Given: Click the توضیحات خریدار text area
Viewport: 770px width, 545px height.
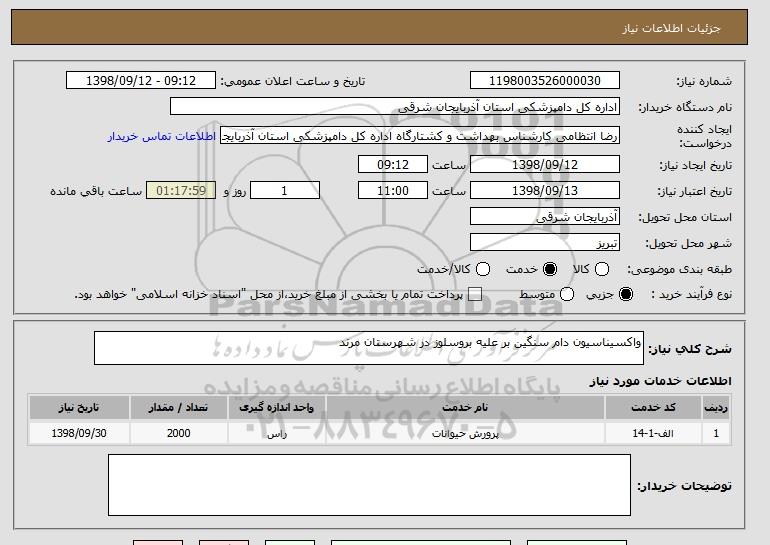Looking at the screenshot, I should pos(369,485).
